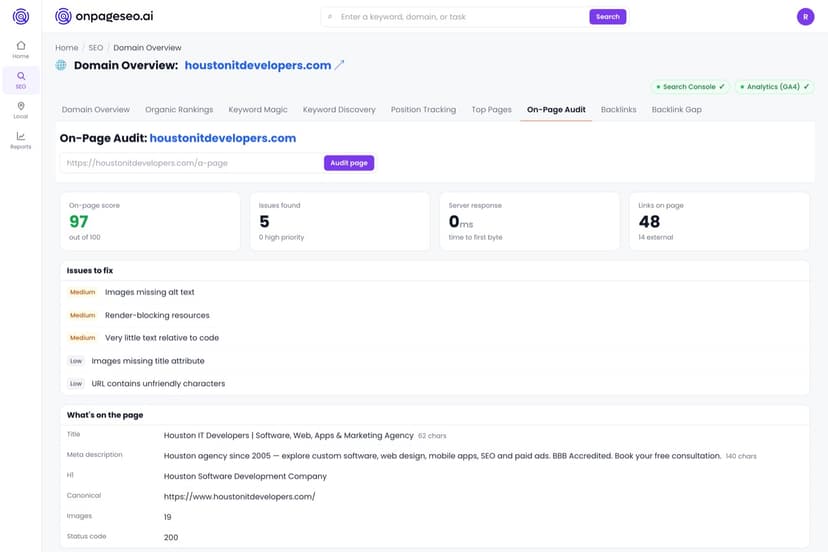Switch to the Keyword Magic tab
Image resolution: width=828 pixels, height=552 pixels.
click(258, 109)
